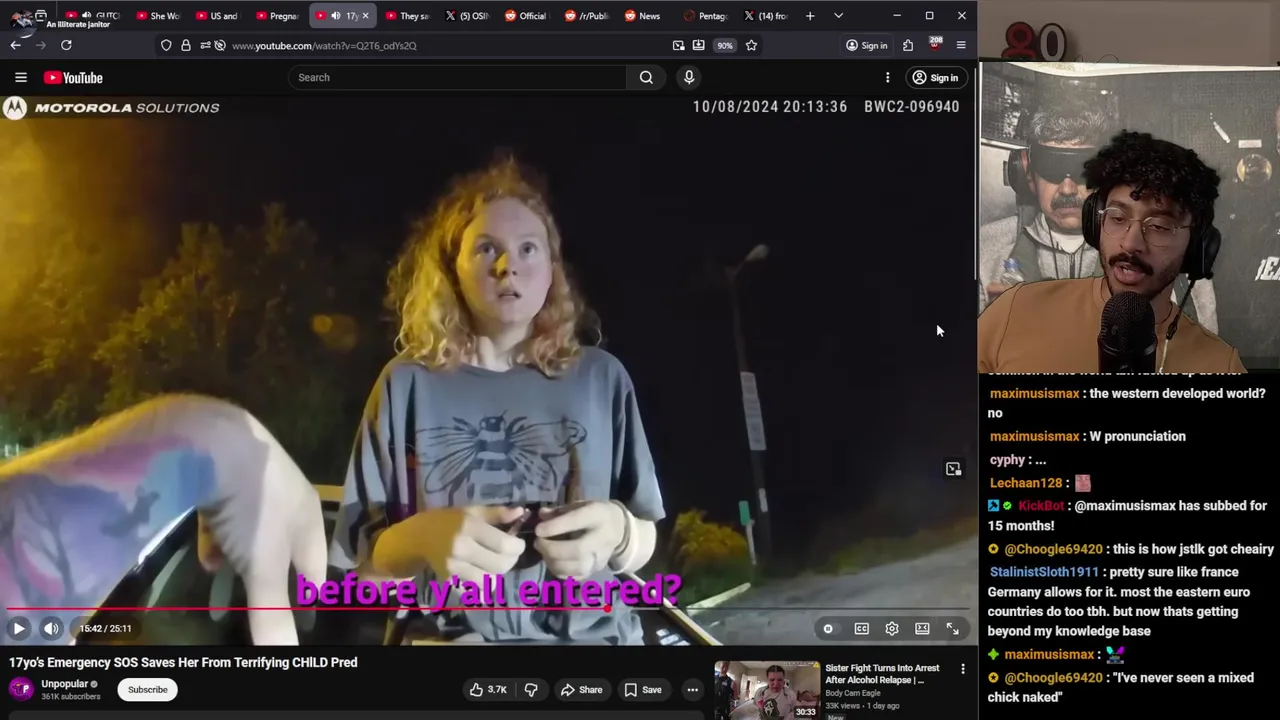This screenshot has width=1280, height=720.
Task: Dislike the video
Action: (531, 689)
